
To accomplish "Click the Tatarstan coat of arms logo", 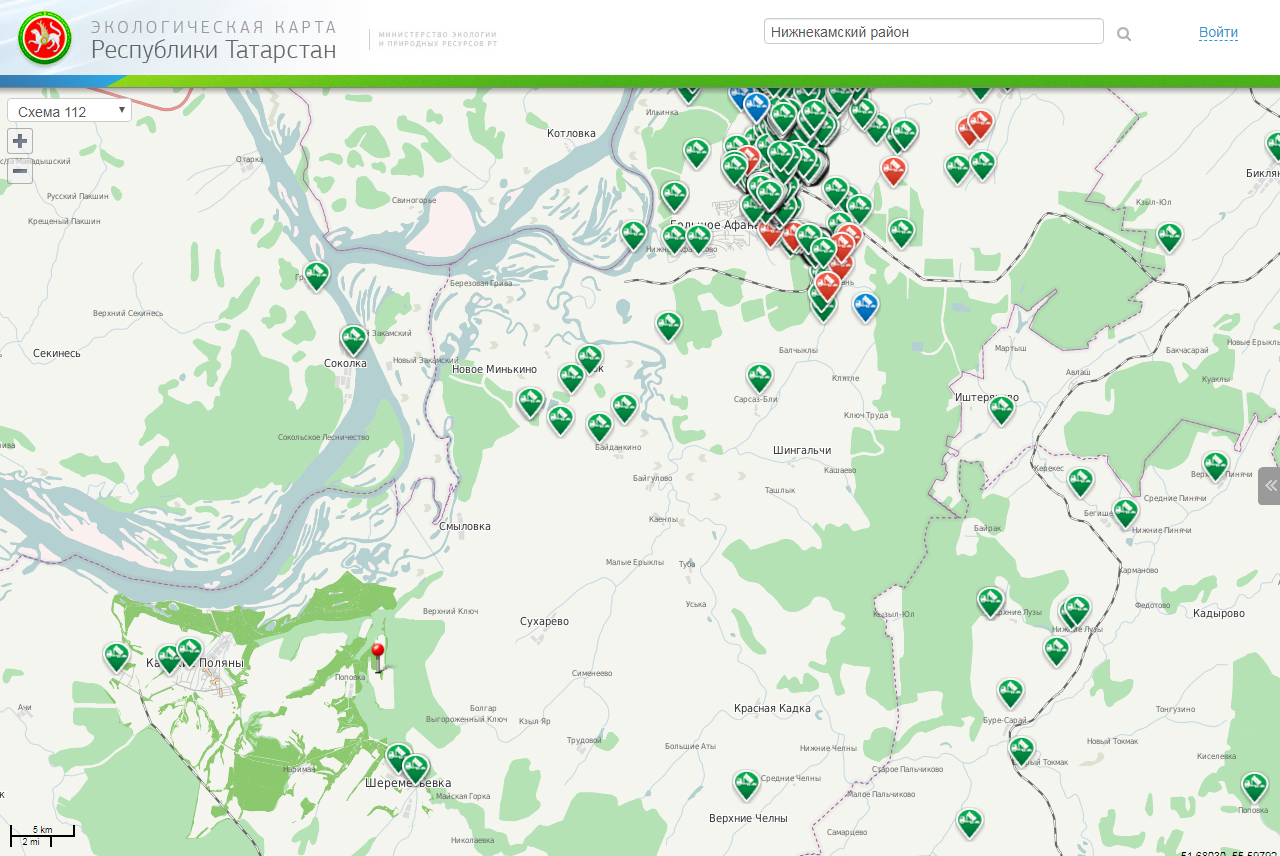I will 45,39.
